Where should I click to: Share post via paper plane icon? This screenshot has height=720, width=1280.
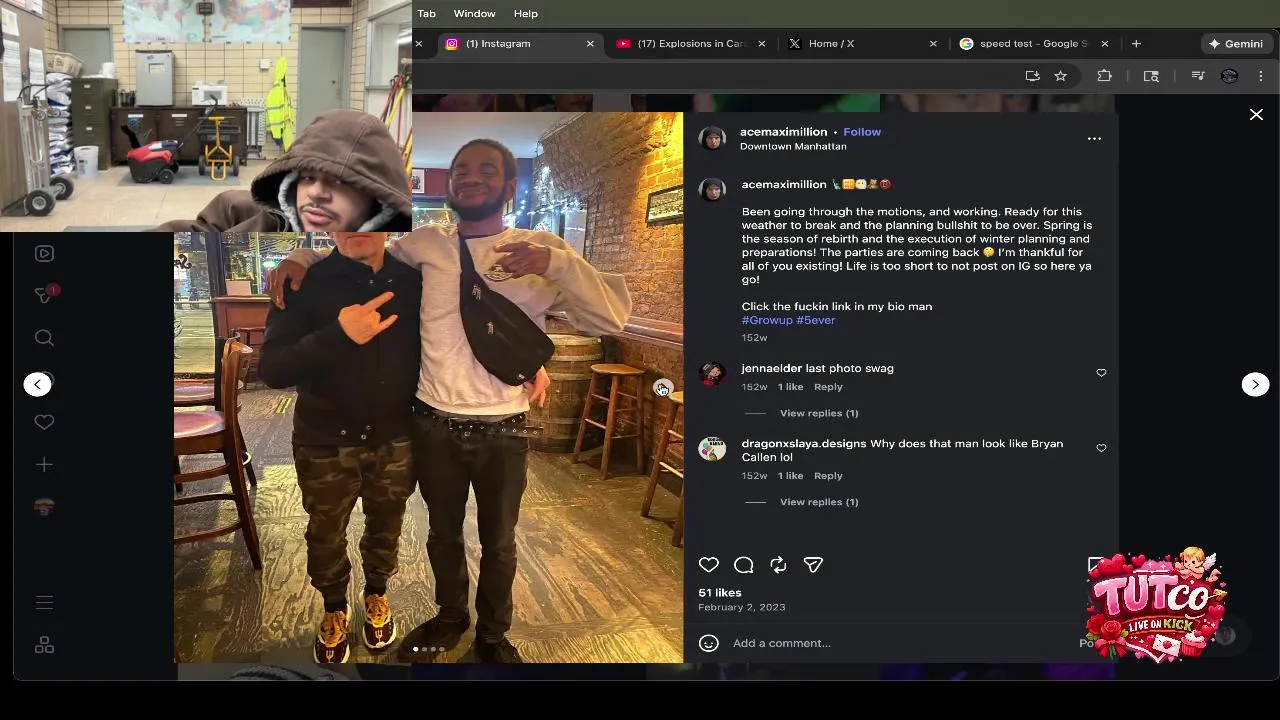pos(813,565)
